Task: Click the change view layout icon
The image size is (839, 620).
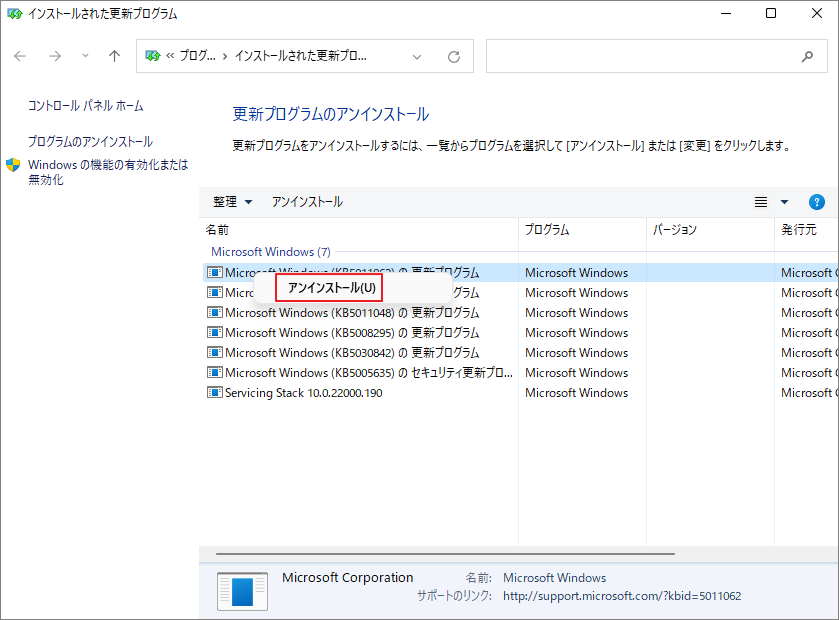Action: [761, 201]
